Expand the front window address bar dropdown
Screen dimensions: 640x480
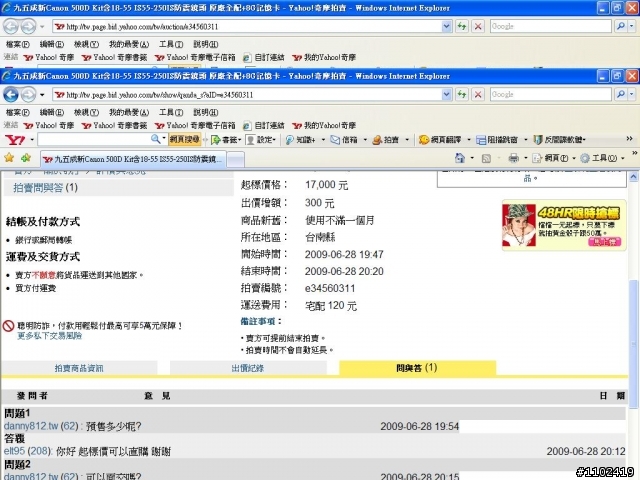[x=447, y=95]
